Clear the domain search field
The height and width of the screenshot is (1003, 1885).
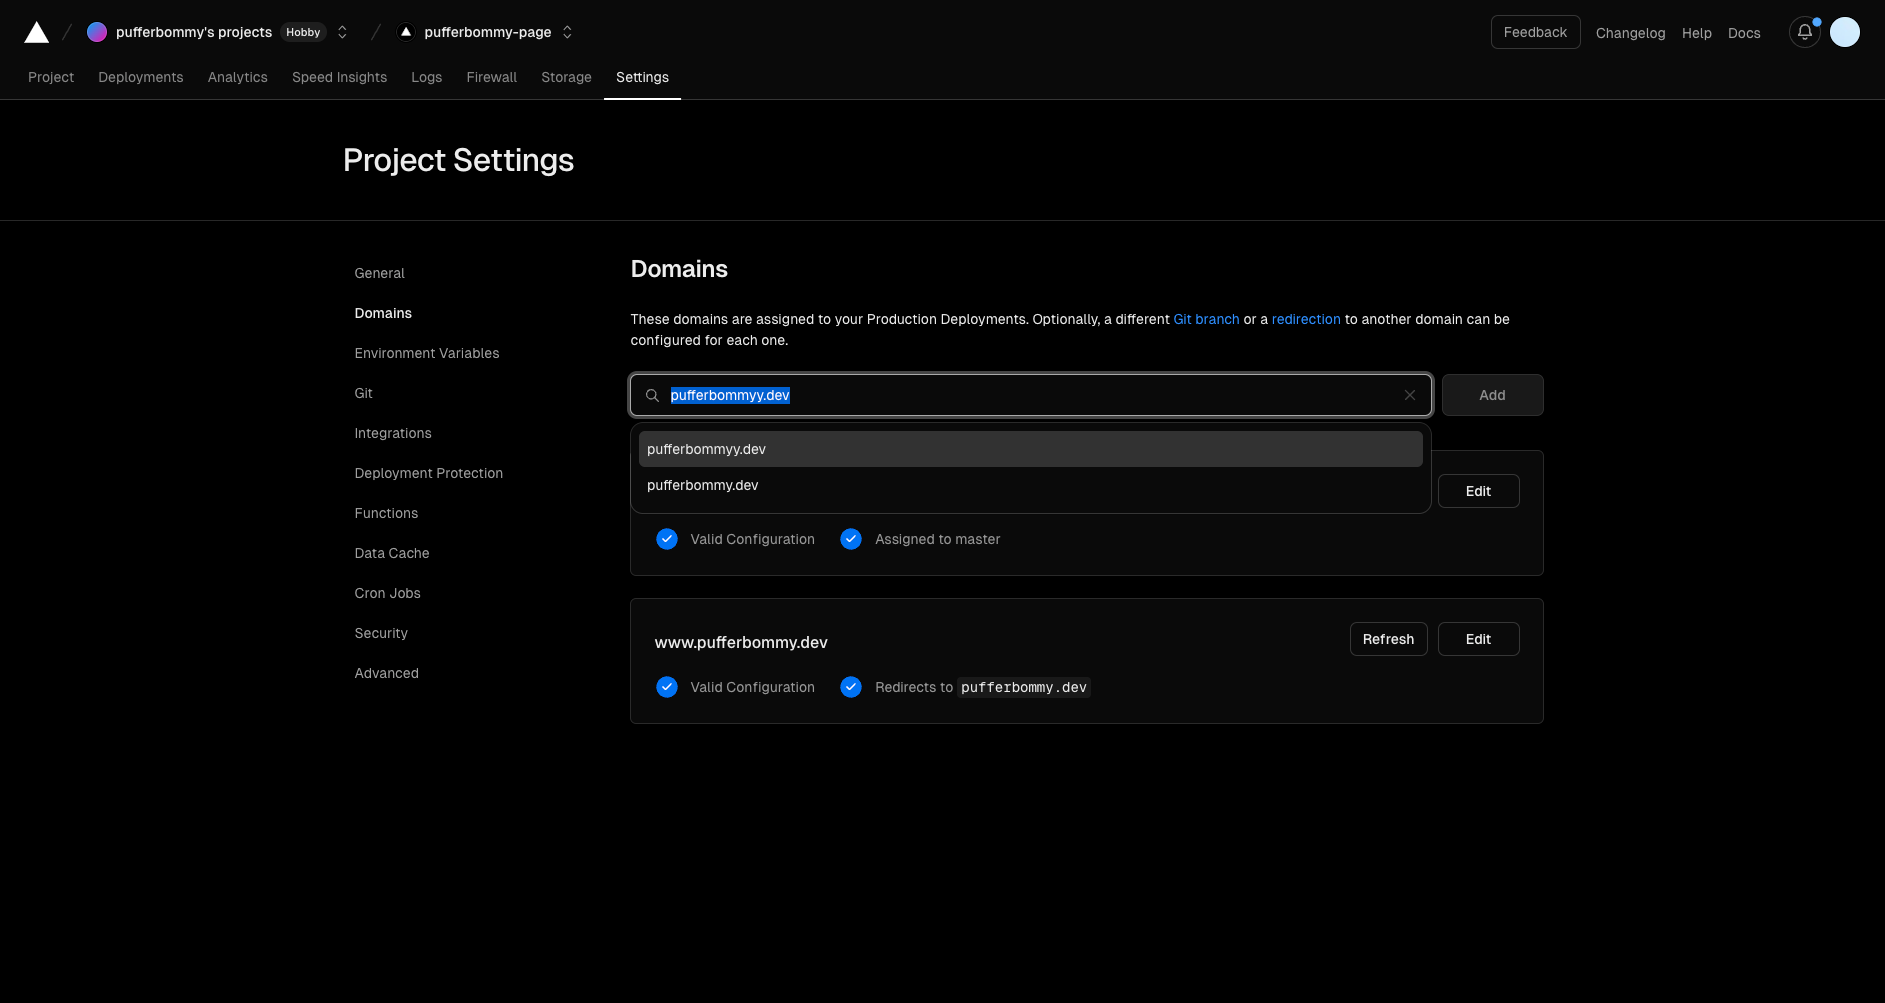coord(1410,395)
